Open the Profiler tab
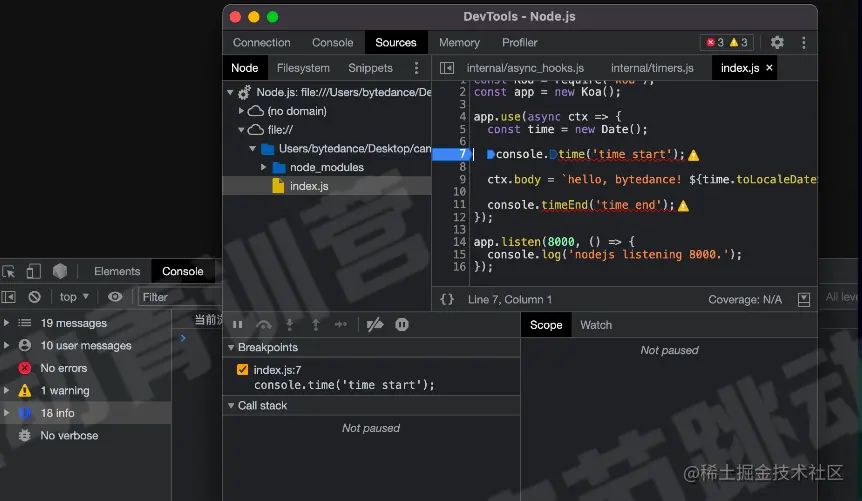862x501 pixels. (x=520, y=42)
